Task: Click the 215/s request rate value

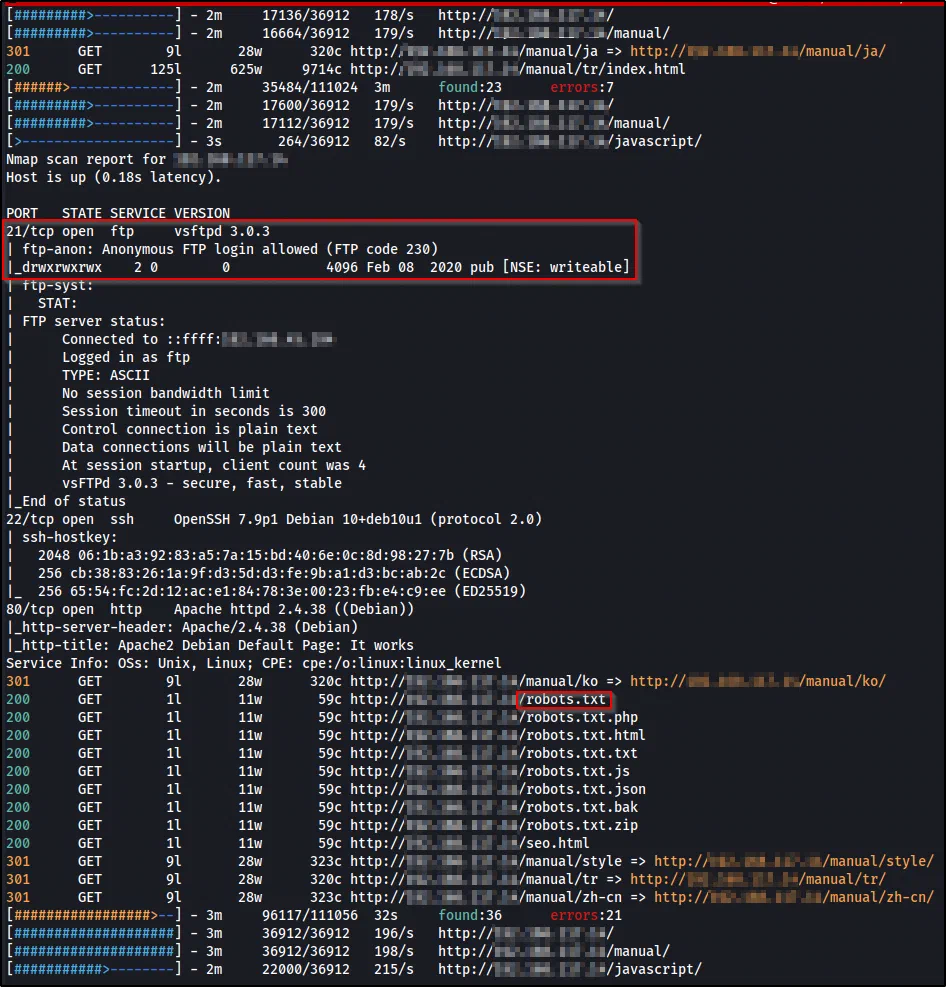Action: coord(393,969)
